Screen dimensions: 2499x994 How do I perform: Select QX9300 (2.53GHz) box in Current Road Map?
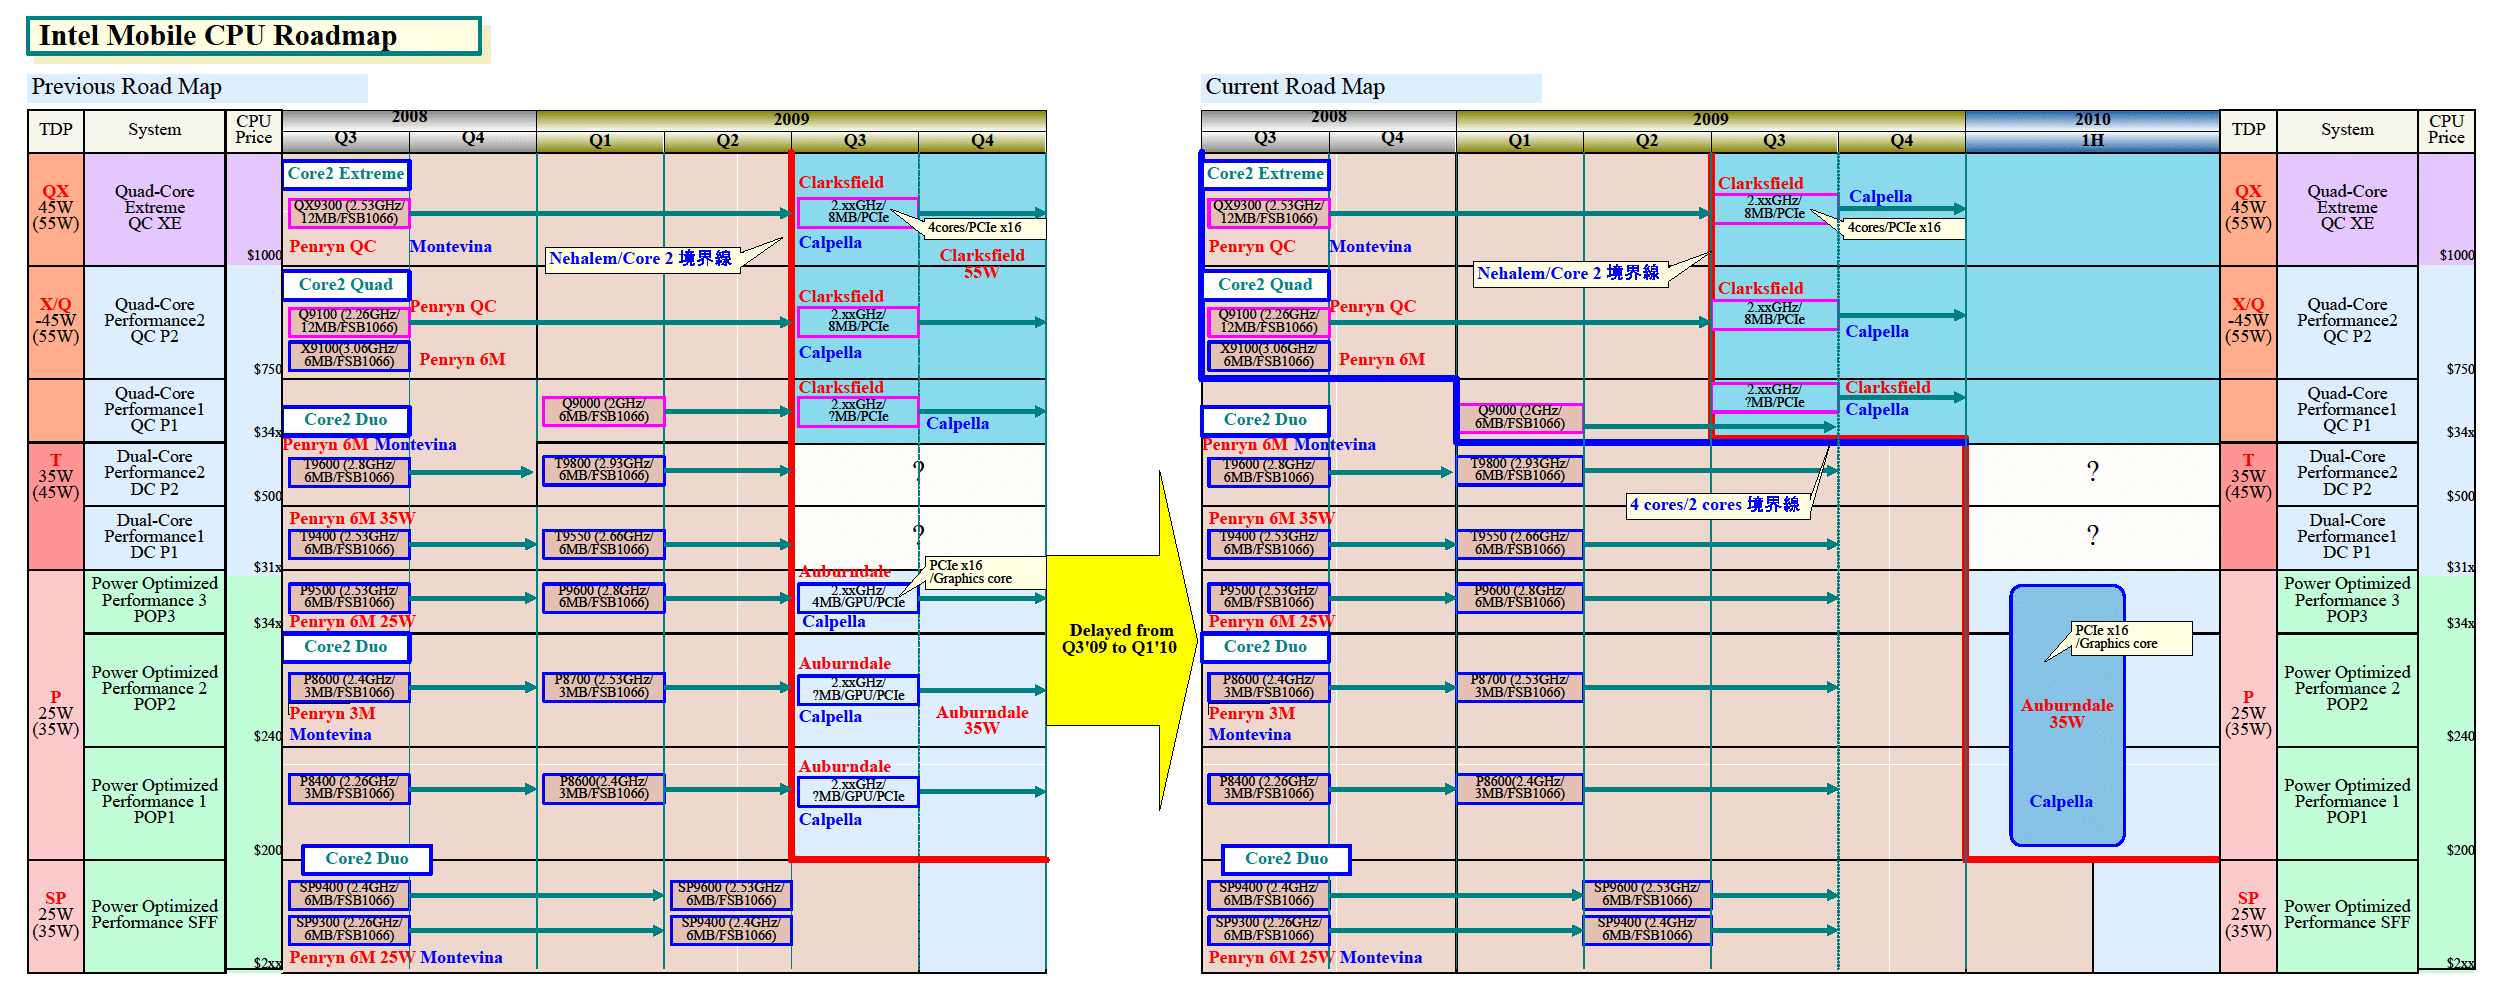click(1268, 212)
